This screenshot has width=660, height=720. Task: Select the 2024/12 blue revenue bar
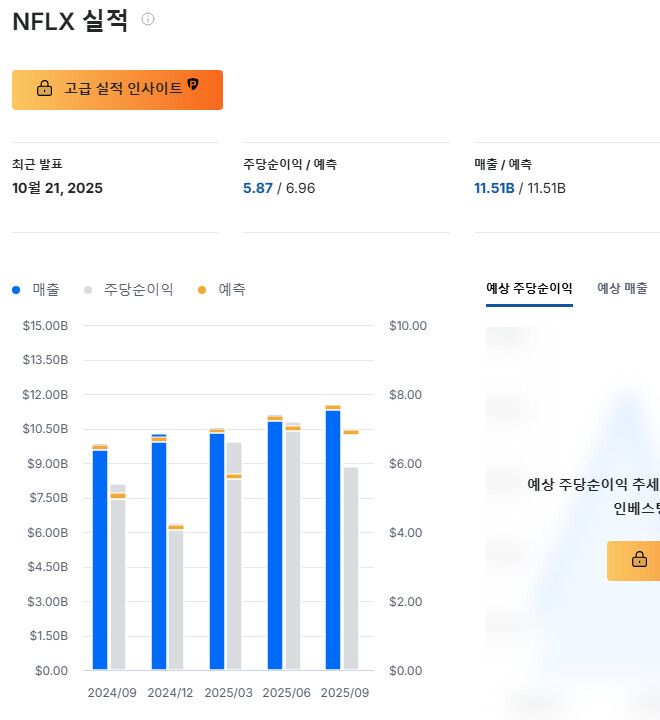coord(159,551)
